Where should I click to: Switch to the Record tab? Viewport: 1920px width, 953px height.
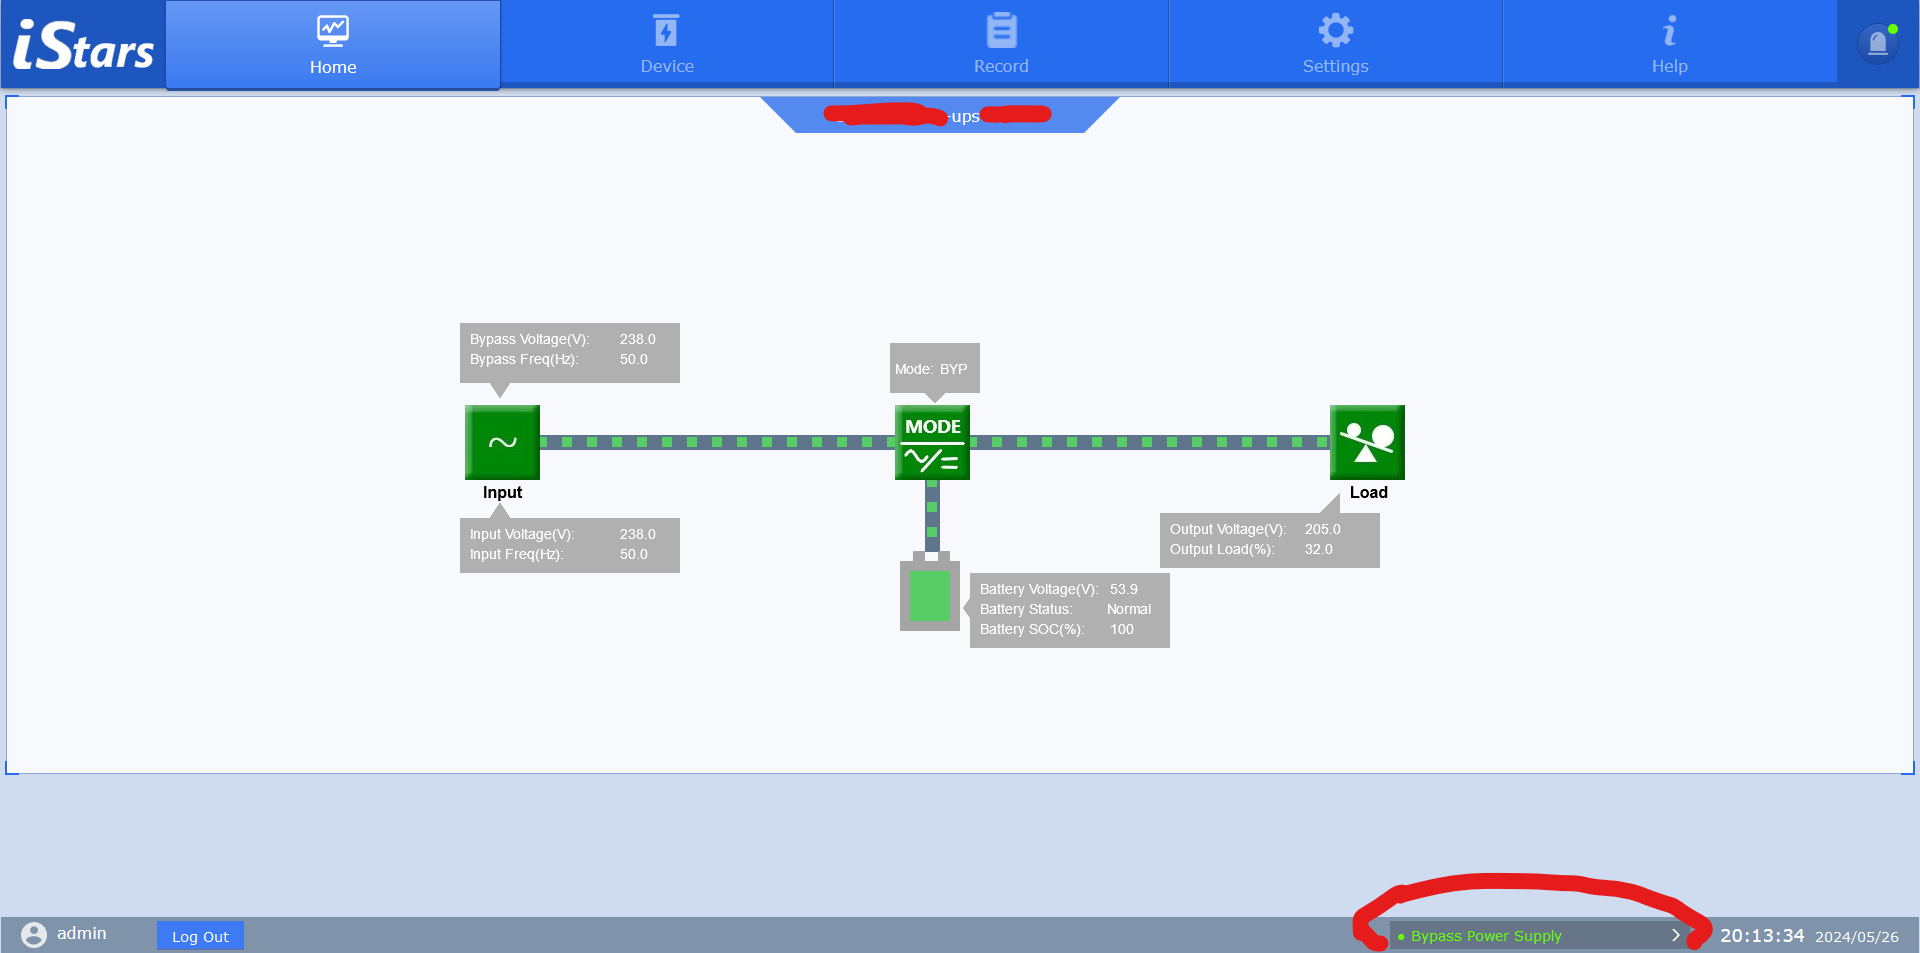(1001, 43)
